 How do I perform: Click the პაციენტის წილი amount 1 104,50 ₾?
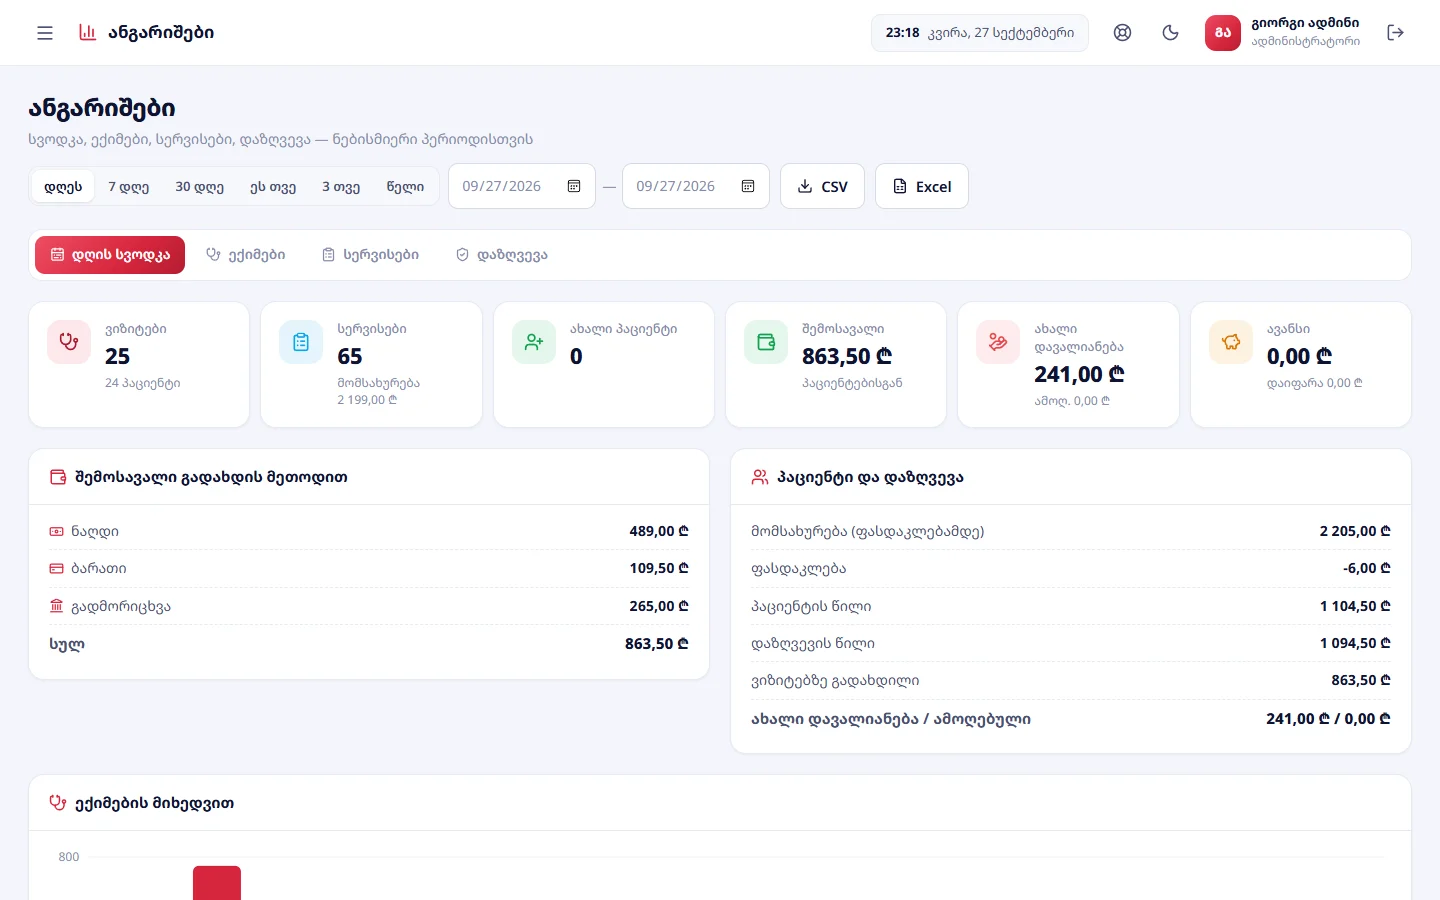[1355, 606]
